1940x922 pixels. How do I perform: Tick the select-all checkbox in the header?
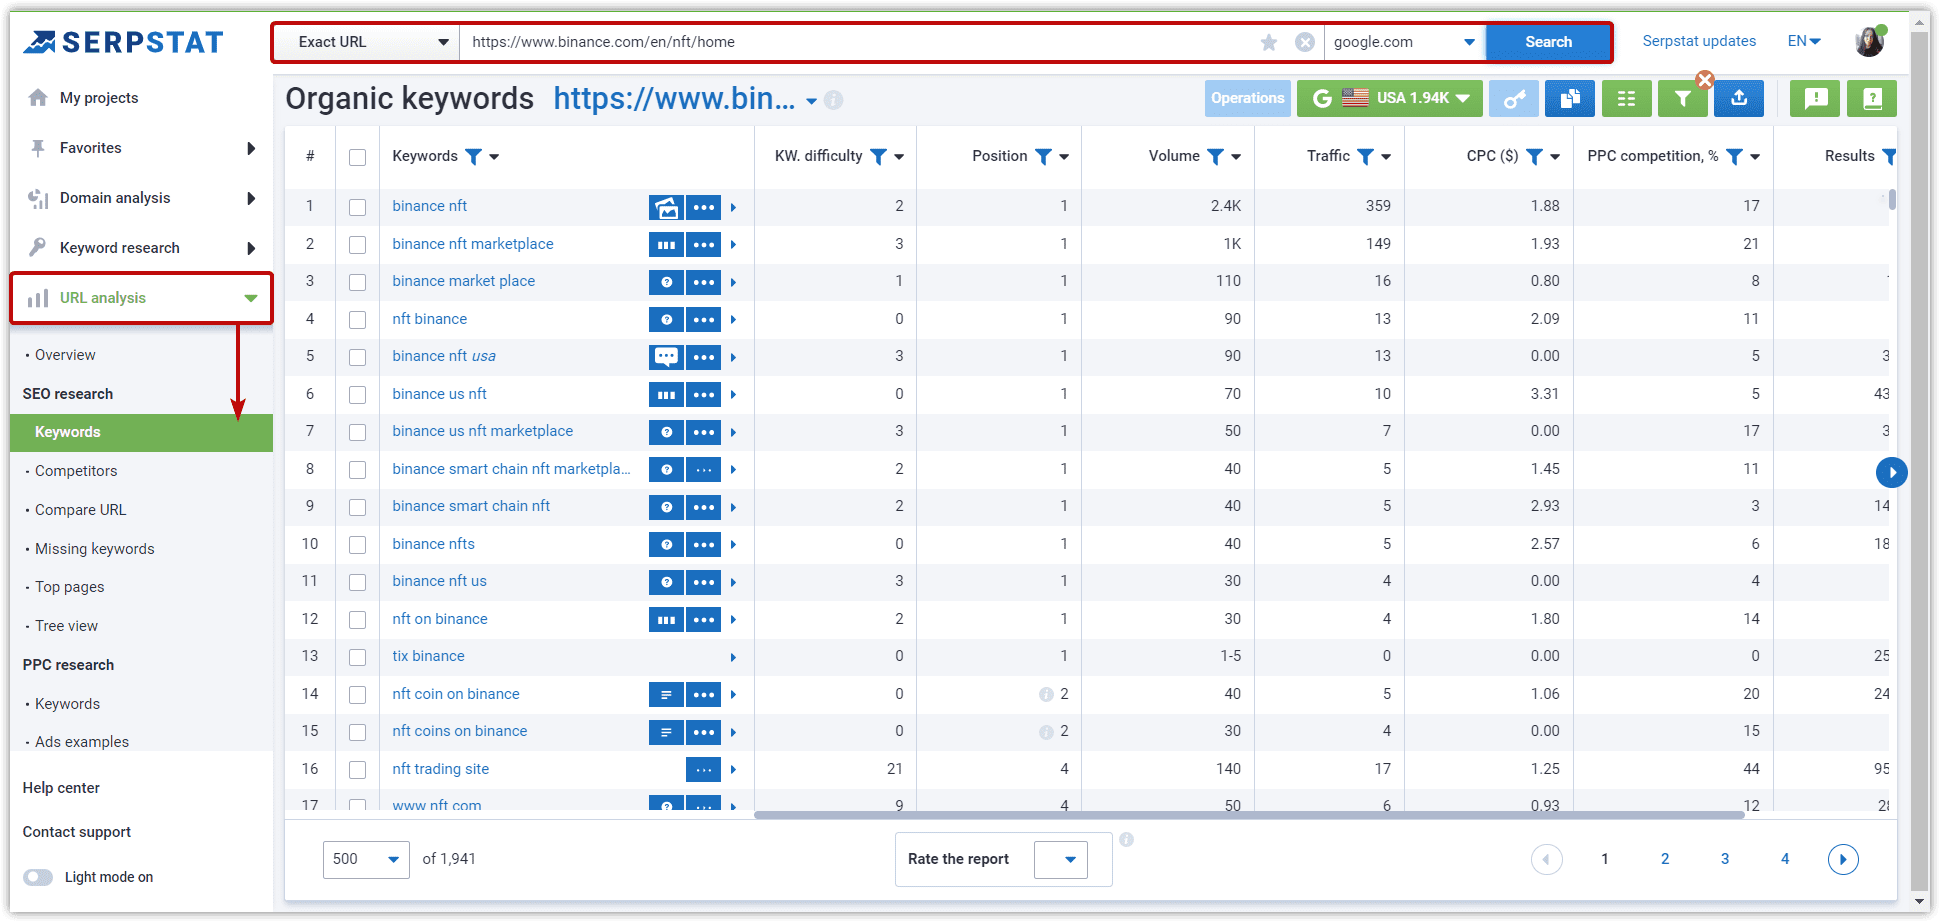click(357, 157)
